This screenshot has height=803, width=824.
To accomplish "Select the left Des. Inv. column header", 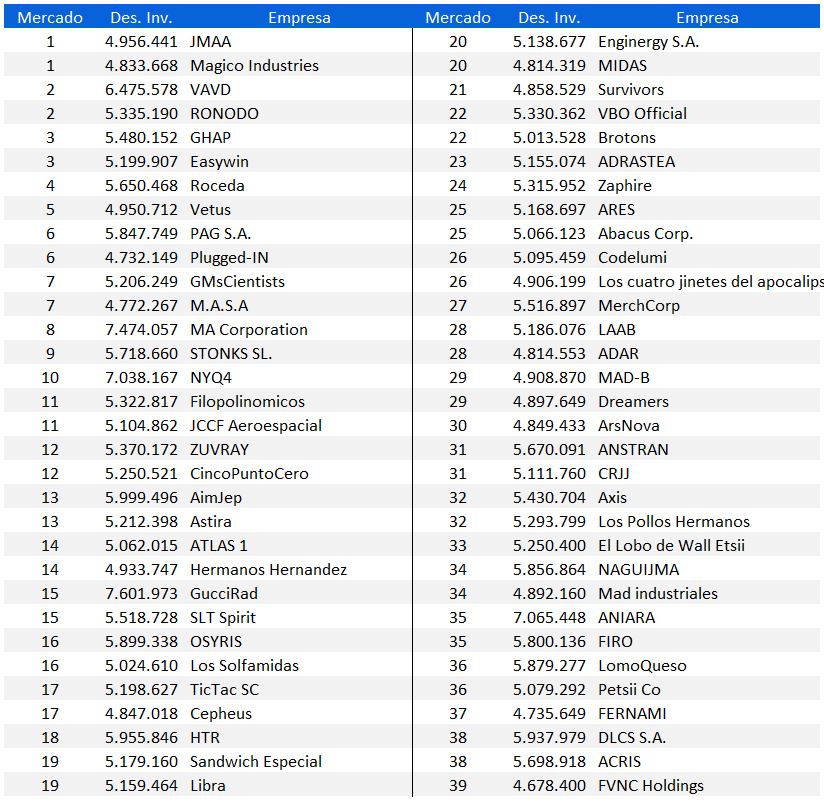I will pos(141,18).
